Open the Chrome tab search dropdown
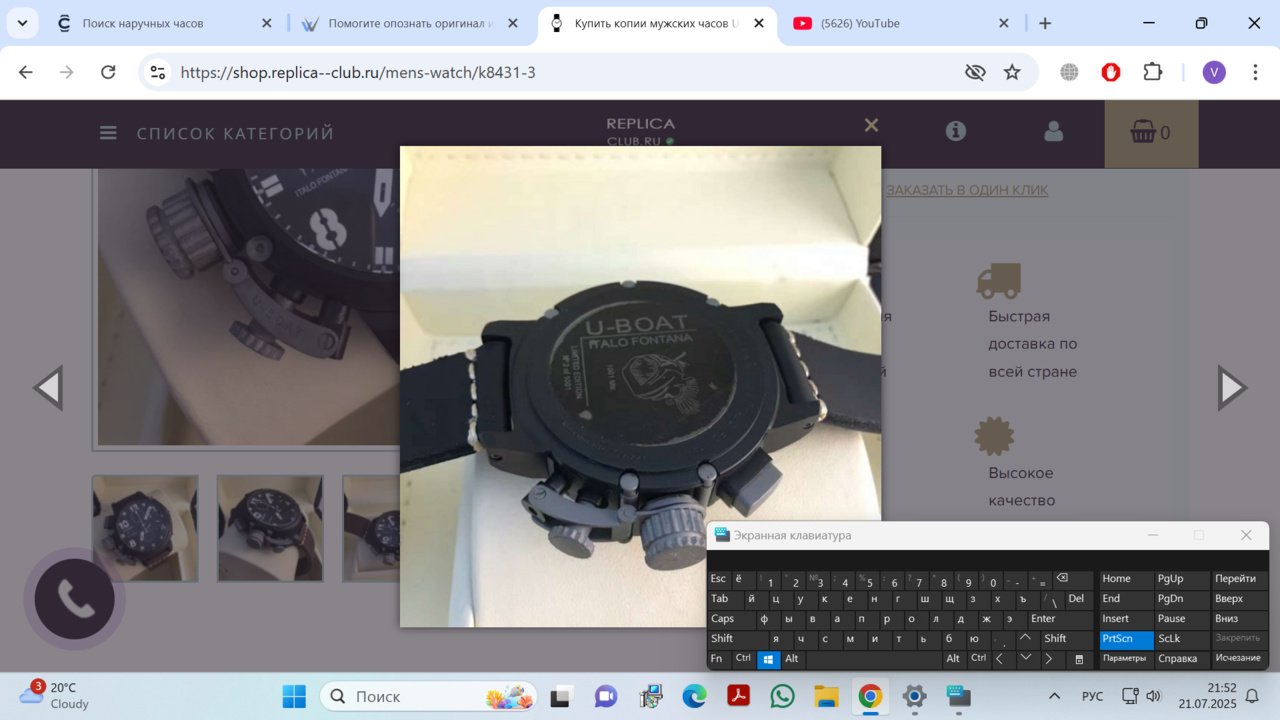The width and height of the screenshot is (1280, 720). [22, 23]
